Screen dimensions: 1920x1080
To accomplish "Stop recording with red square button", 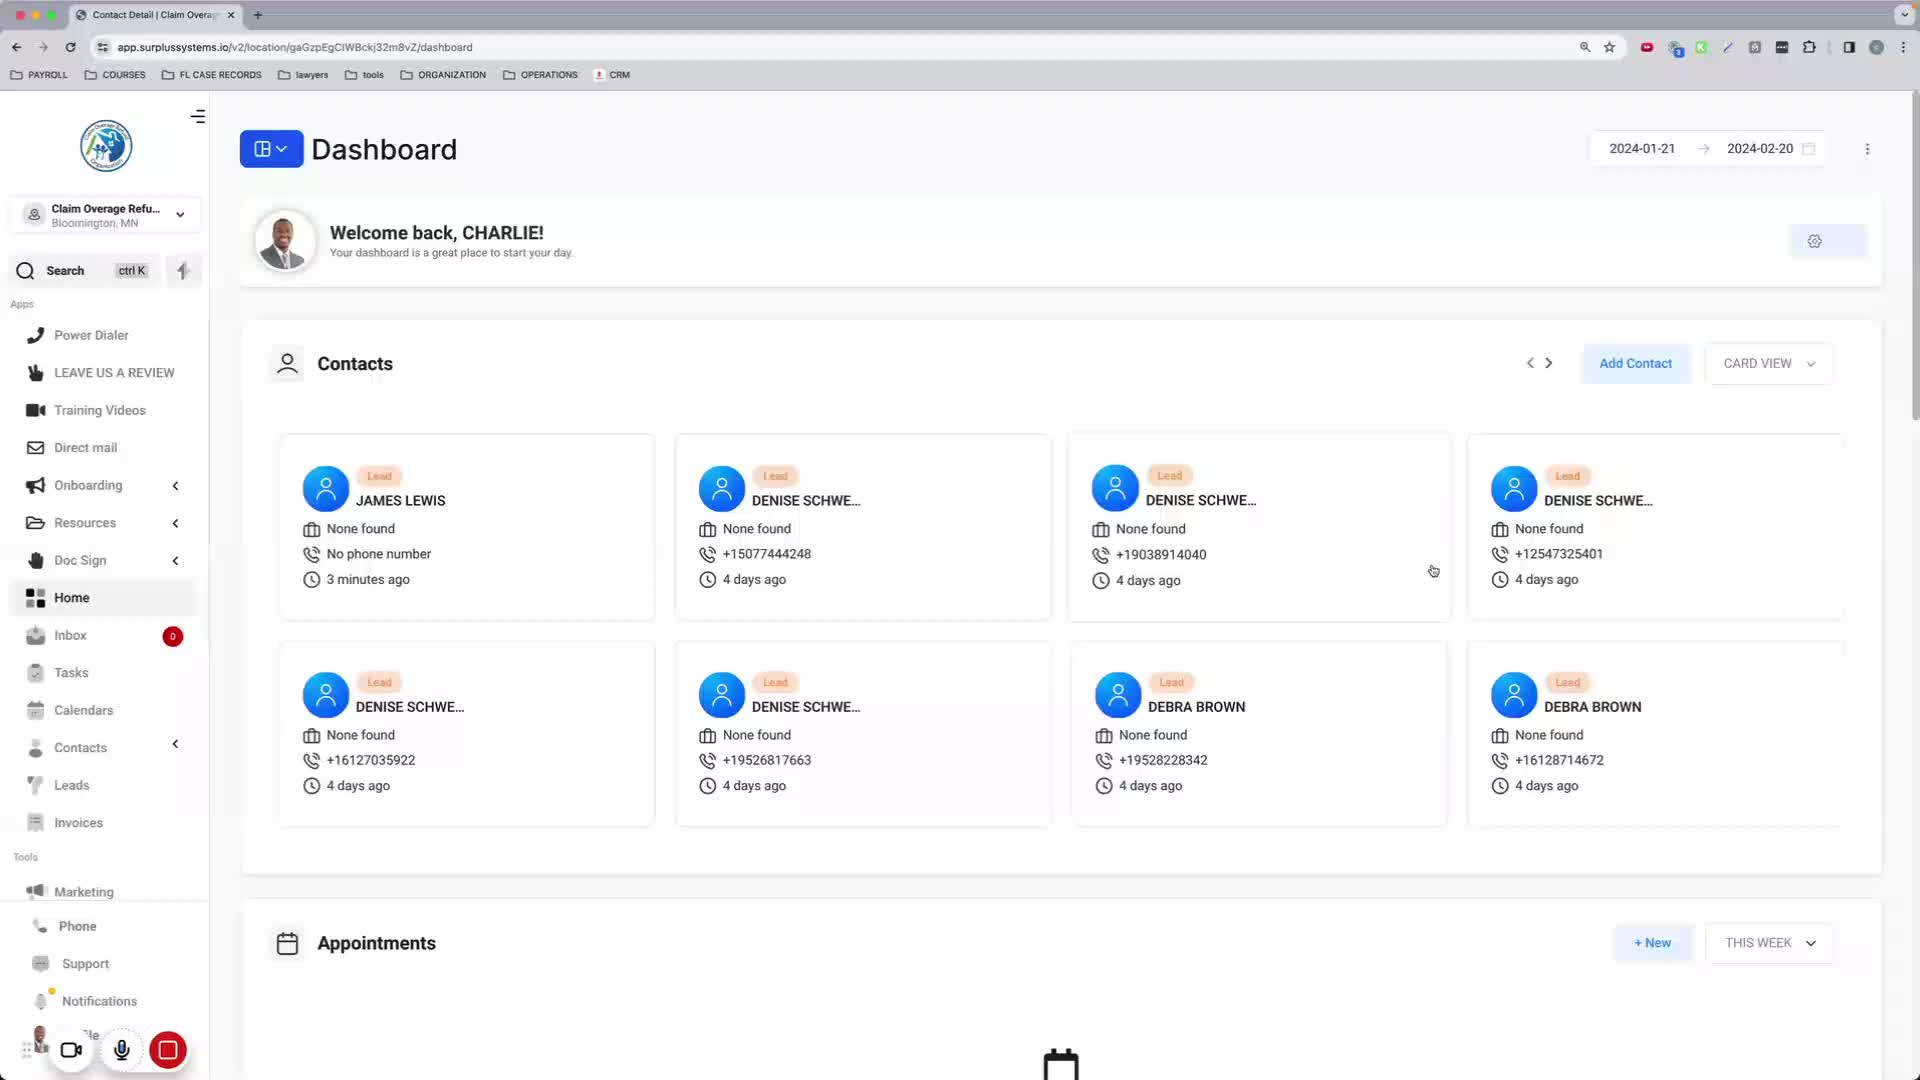I will click(168, 1050).
